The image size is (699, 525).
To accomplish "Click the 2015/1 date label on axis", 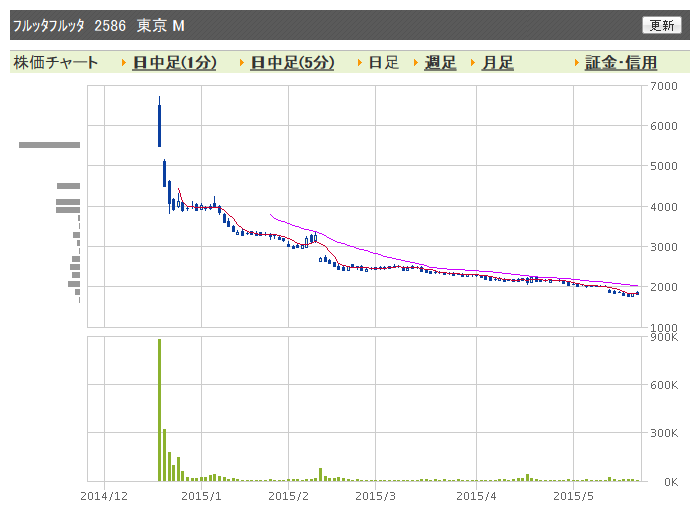I will (x=201, y=496).
